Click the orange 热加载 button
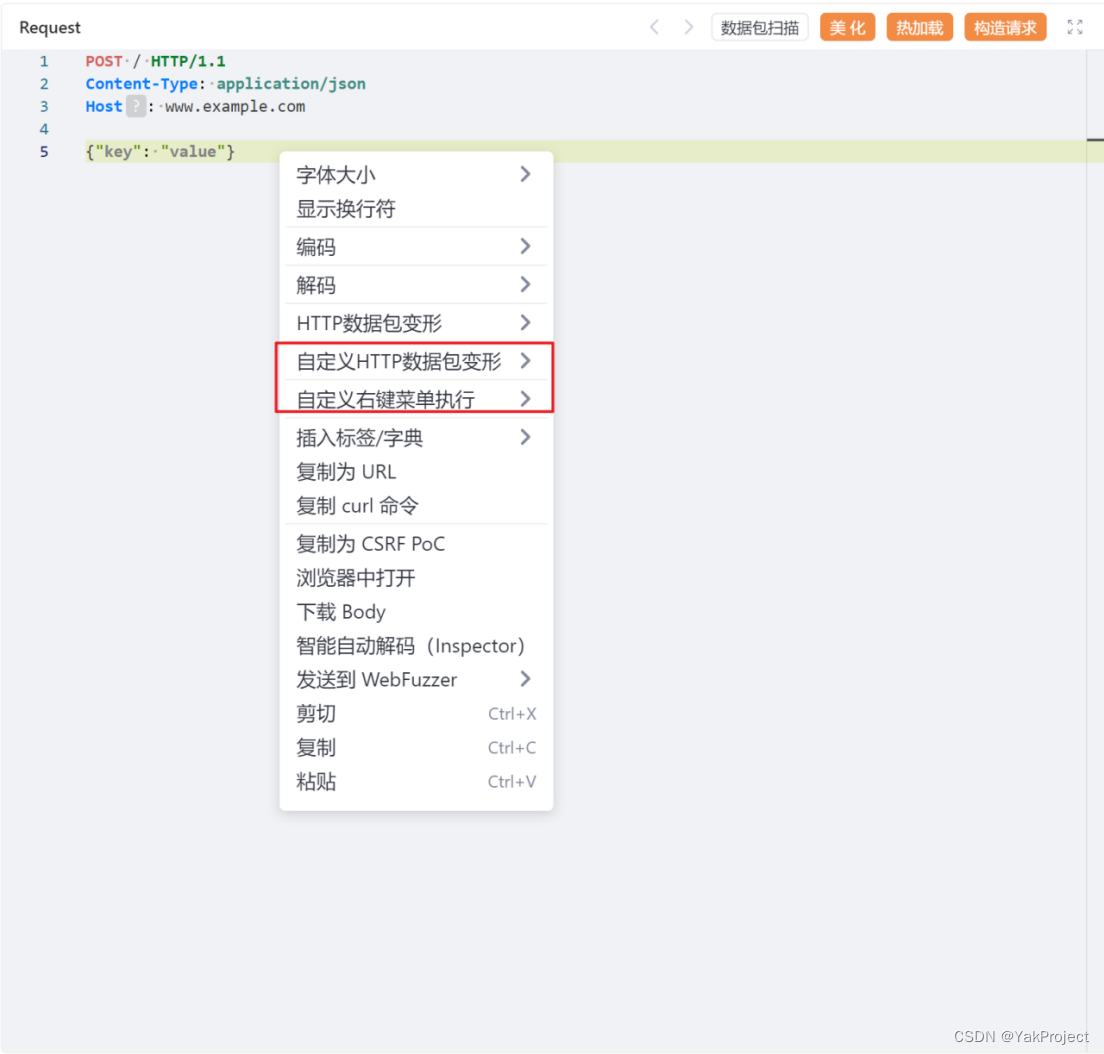Viewport: 1104px width, 1054px height. pyautogui.click(x=920, y=27)
